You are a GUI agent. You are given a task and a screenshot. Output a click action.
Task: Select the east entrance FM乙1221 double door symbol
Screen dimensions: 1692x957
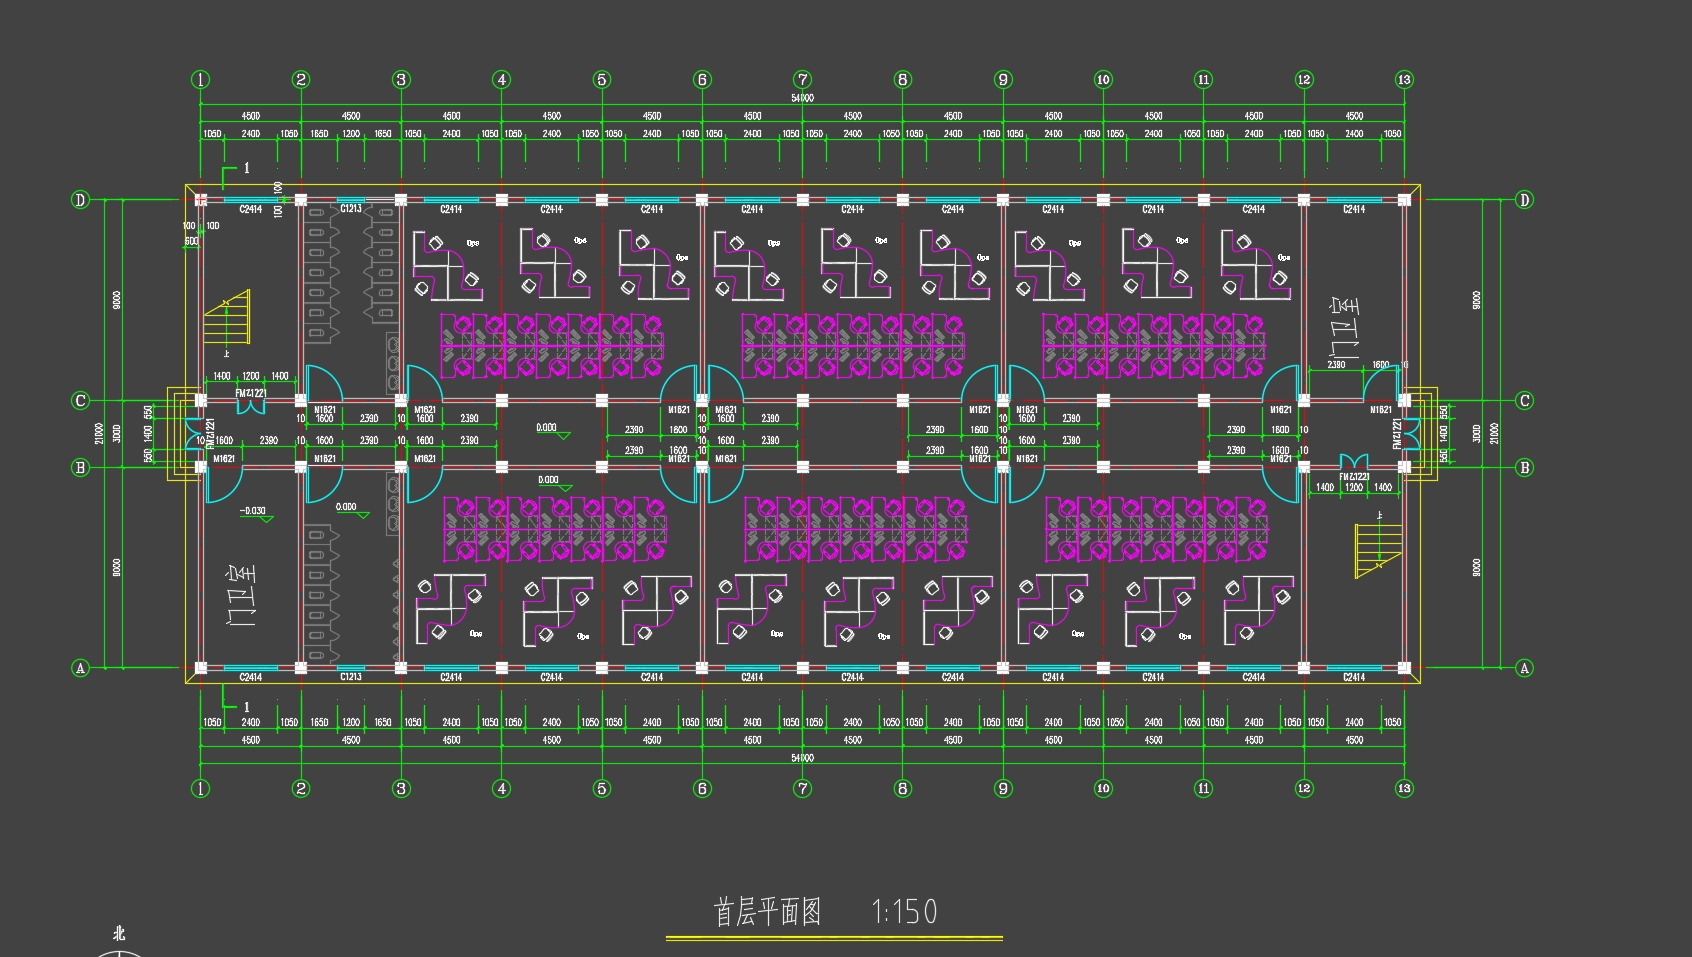1411,434
